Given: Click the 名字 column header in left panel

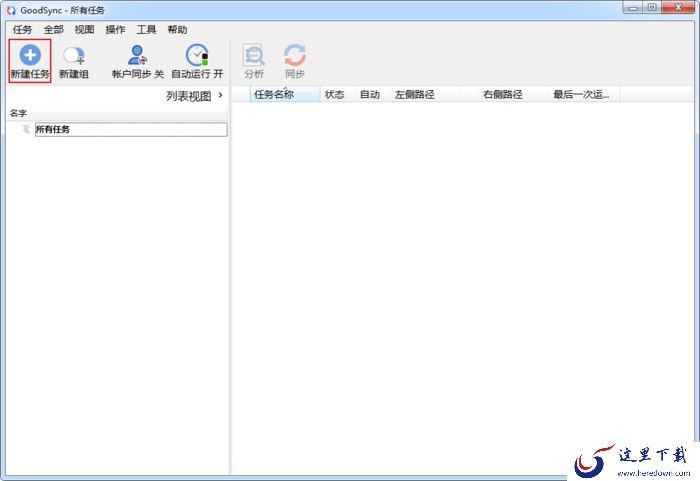Looking at the screenshot, I should [117, 113].
